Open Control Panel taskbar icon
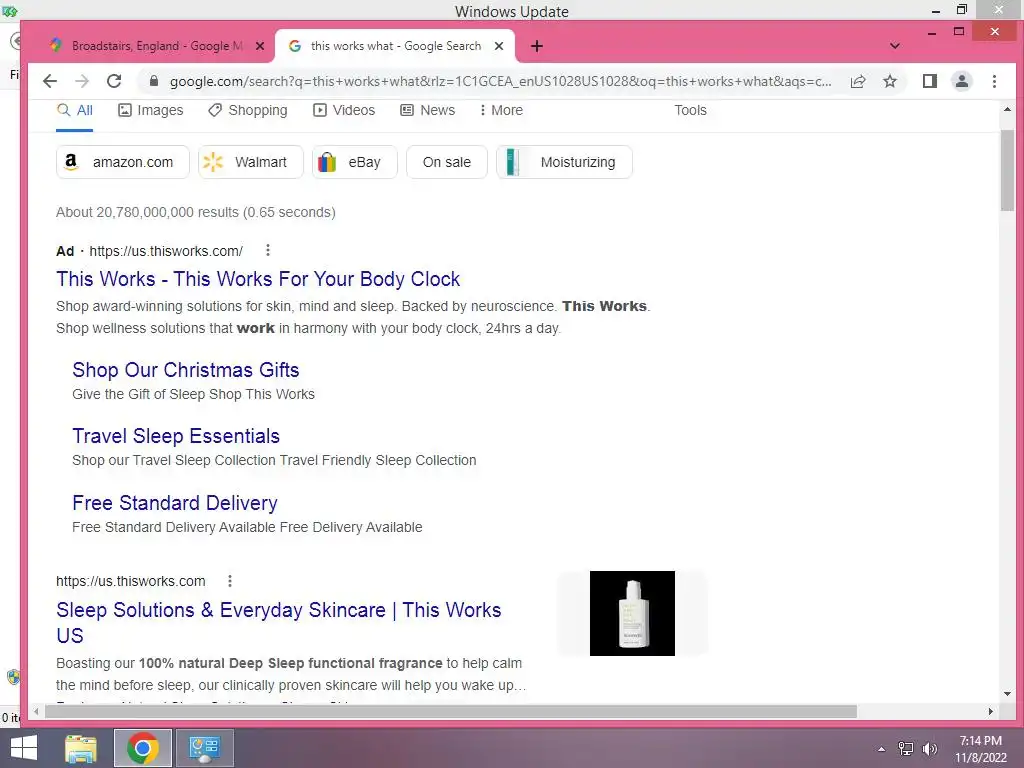Screen dimensions: 1024x768 [204, 748]
